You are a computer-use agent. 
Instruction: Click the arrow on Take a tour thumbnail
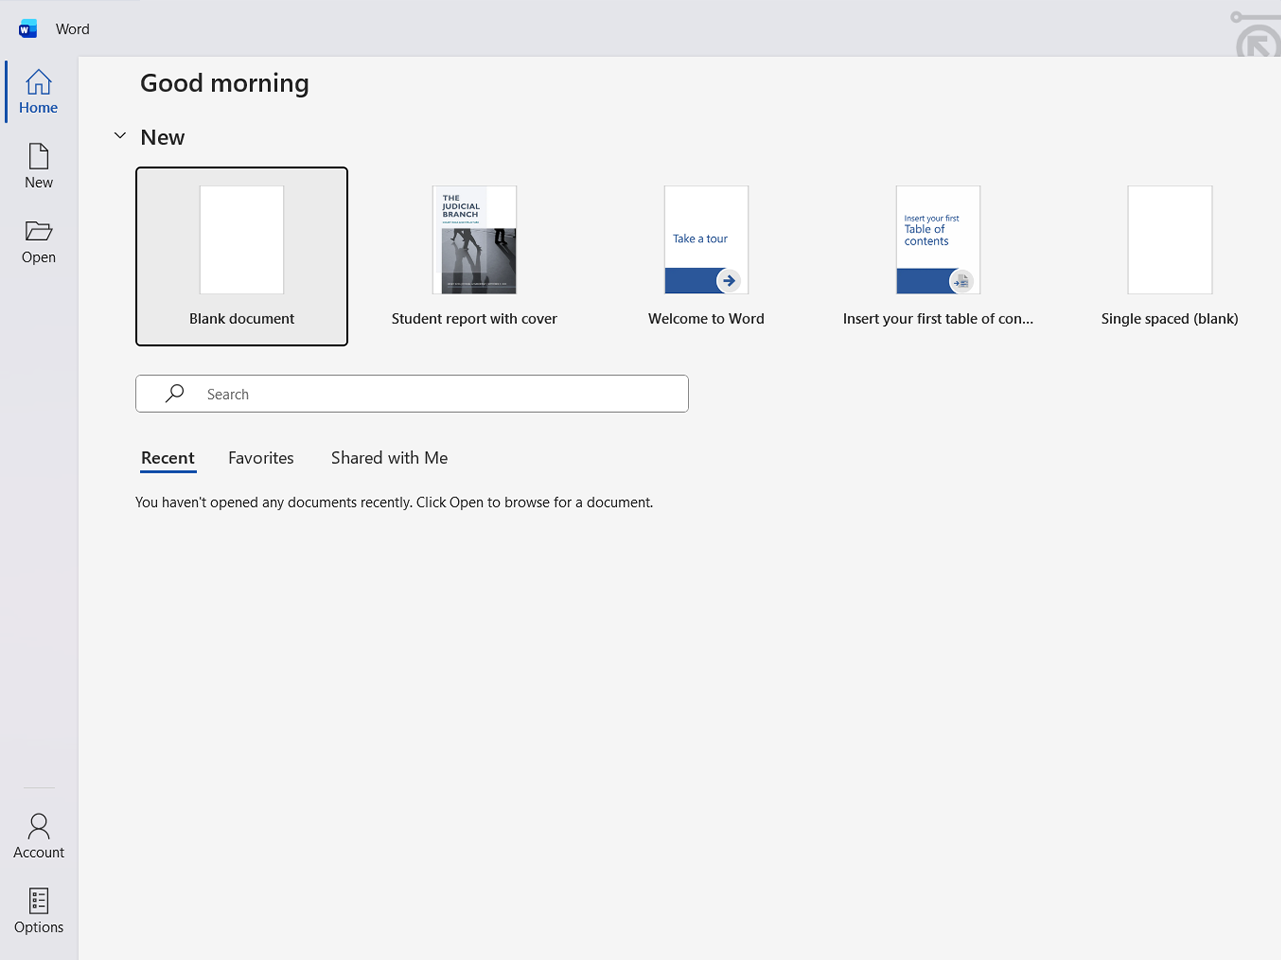(x=729, y=281)
